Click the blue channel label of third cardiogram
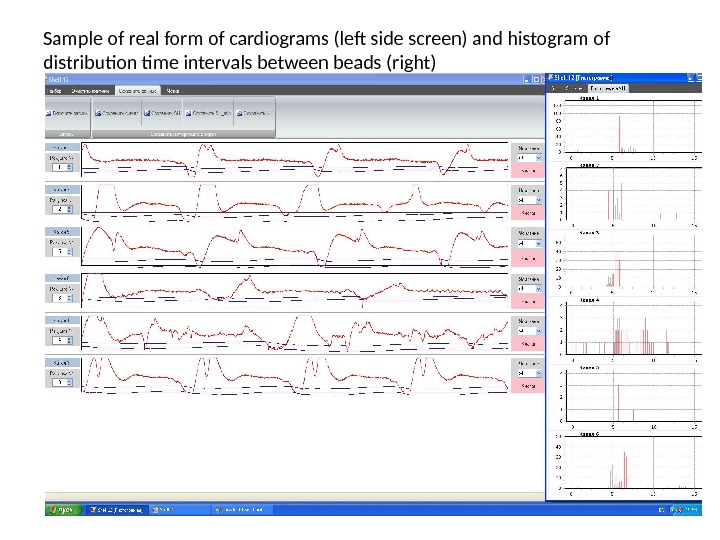Screen dimensions: 720x540 [x=62, y=232]
